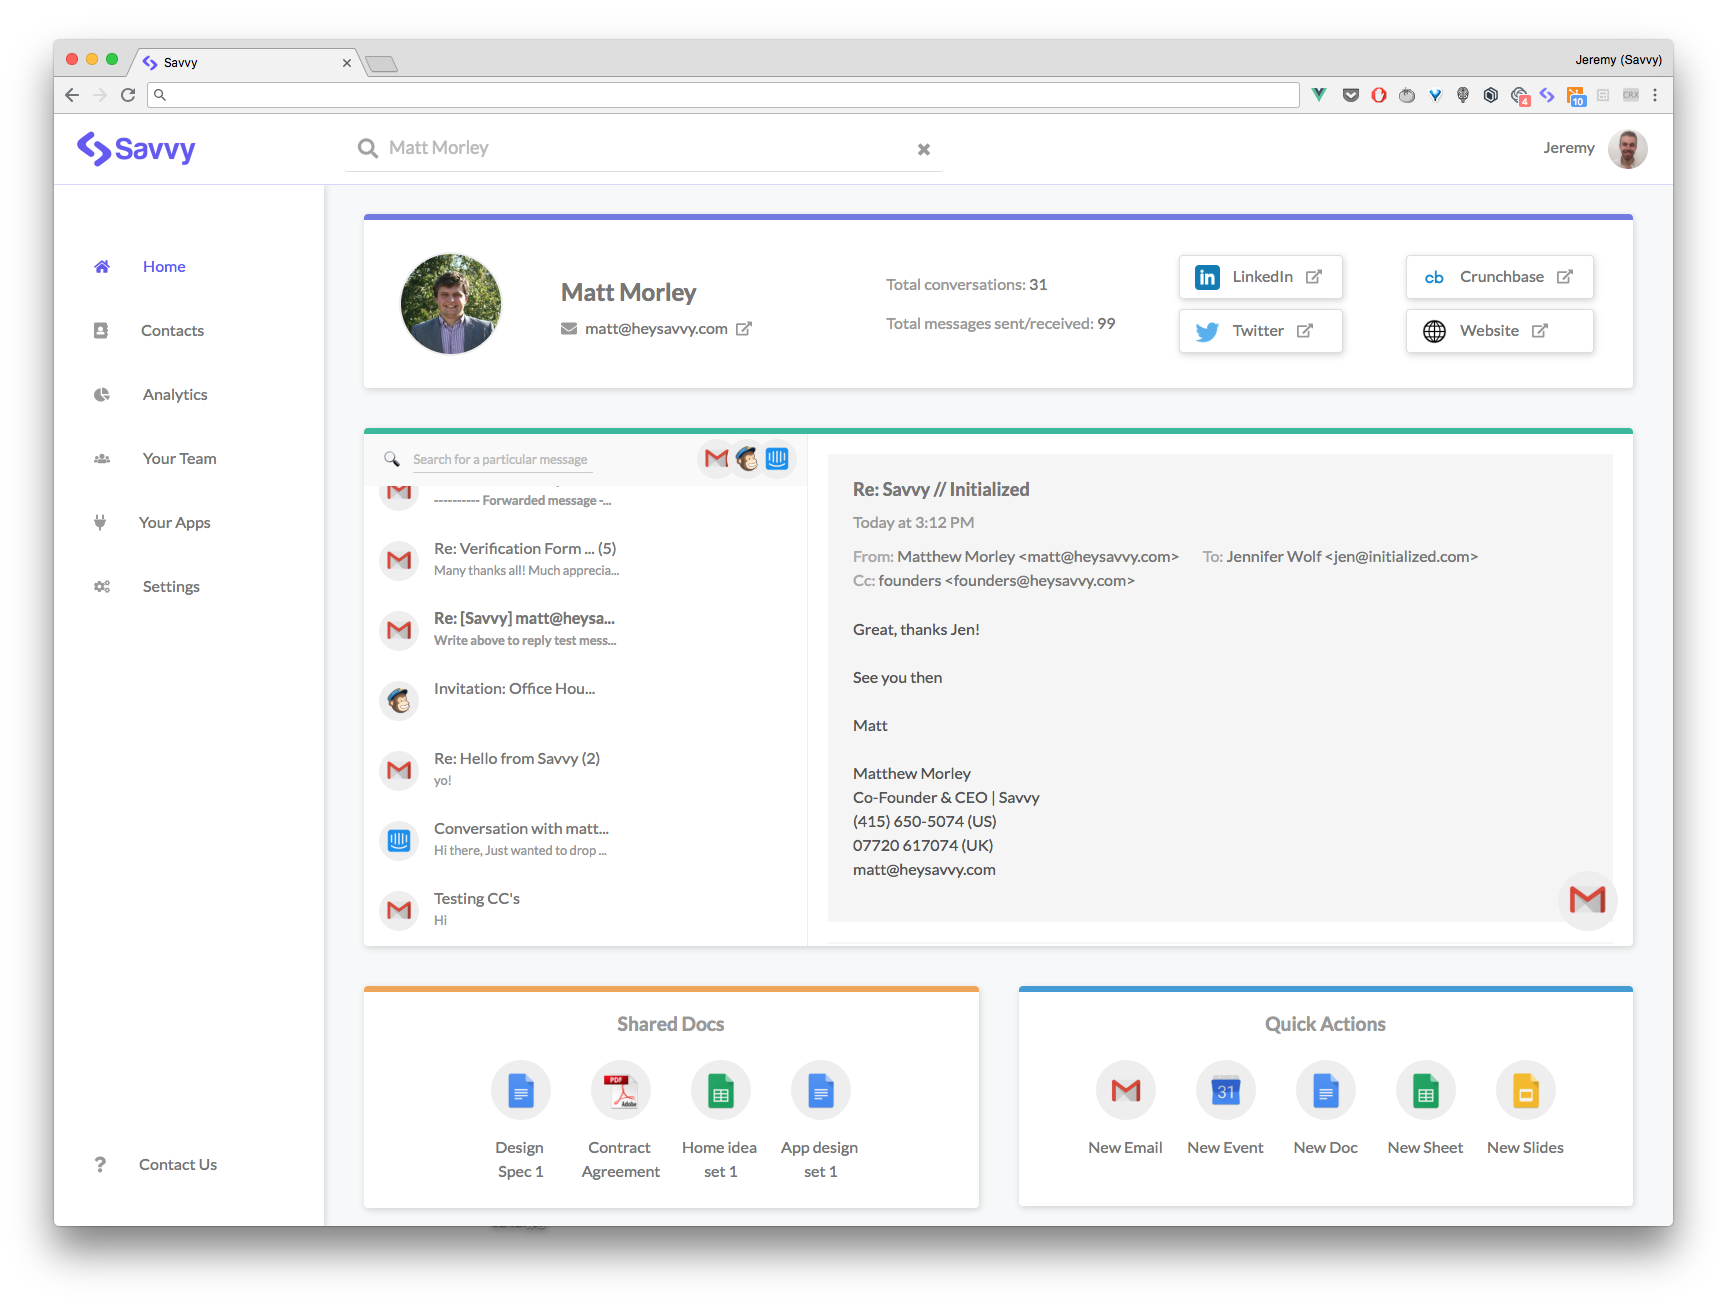Select the Savvy browser tab
Image resolution: width=1734 pixels, height=1309 pixels.
(245, 62)
